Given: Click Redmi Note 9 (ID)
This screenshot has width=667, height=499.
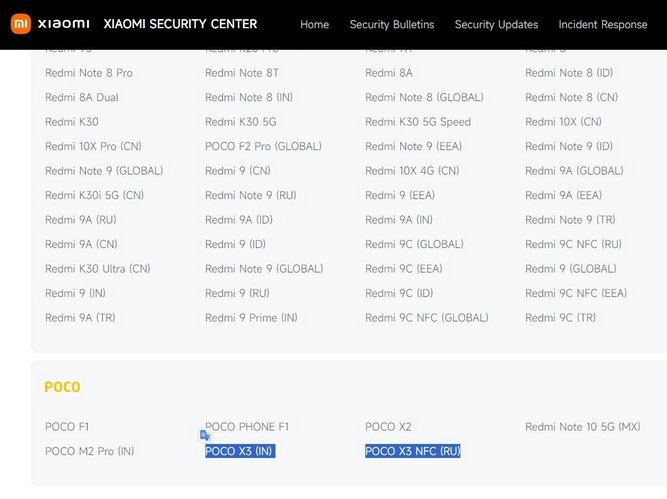Looking at the screenshot, I should (569, 146).
